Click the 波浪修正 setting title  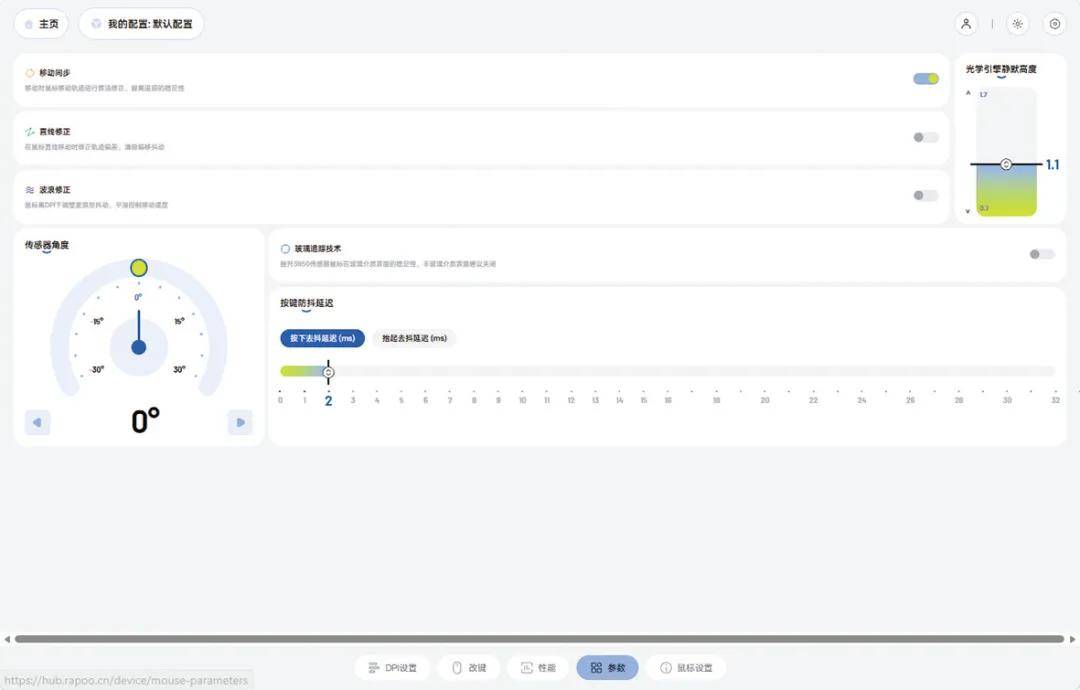54,190
